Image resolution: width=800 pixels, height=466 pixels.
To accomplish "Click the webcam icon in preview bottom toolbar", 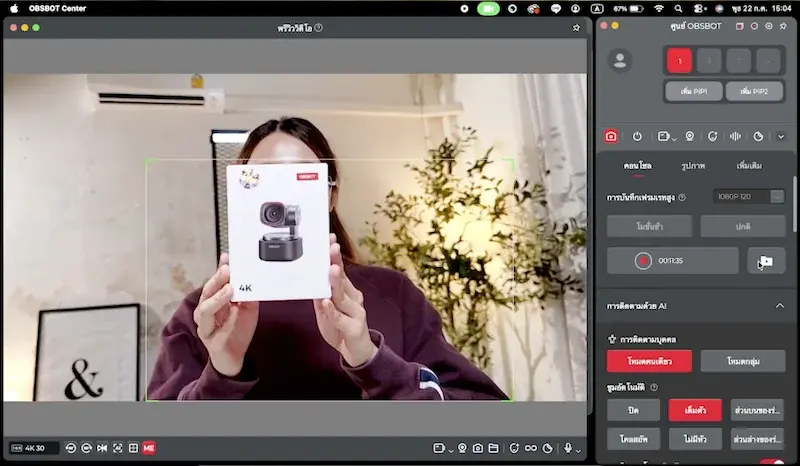I will coord(462,448).
